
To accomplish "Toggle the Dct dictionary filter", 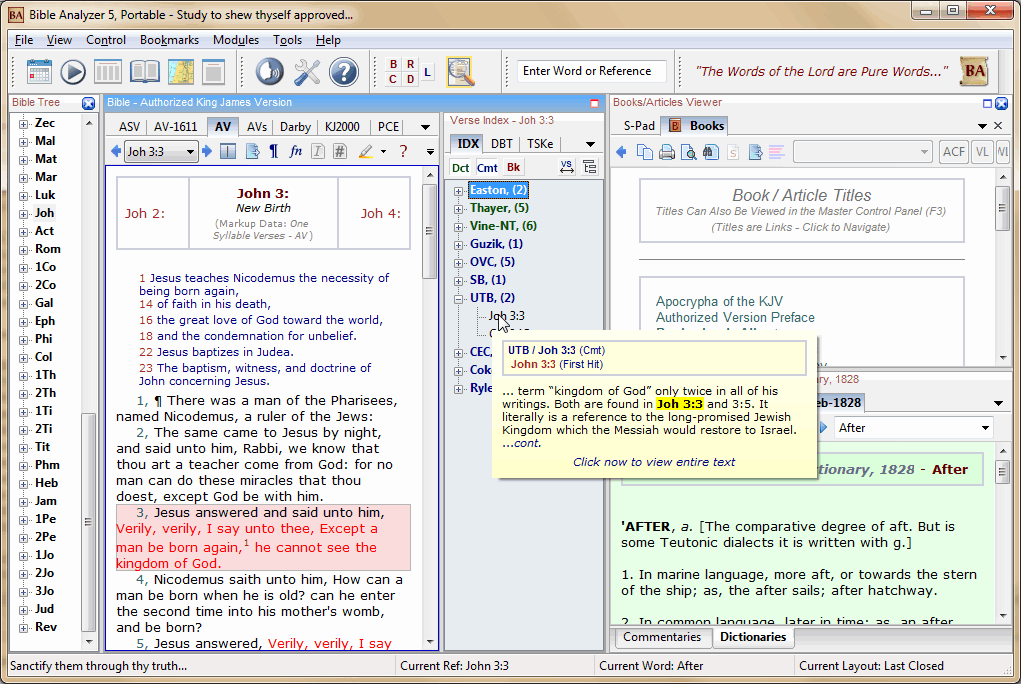I will [460, 167].
